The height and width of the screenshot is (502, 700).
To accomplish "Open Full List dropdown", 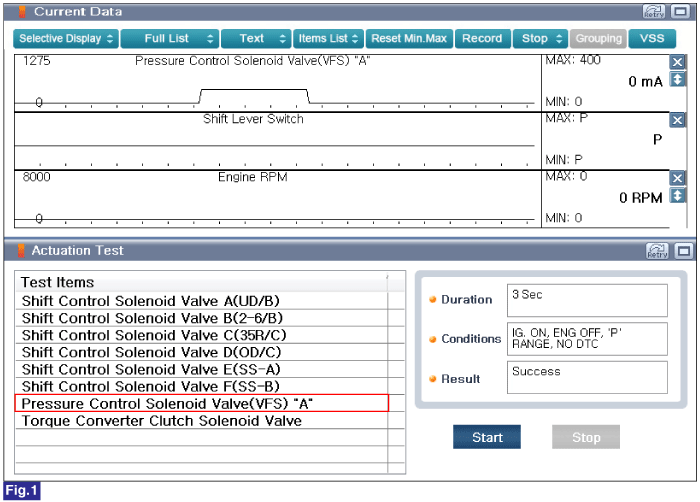I will (170, 39).
